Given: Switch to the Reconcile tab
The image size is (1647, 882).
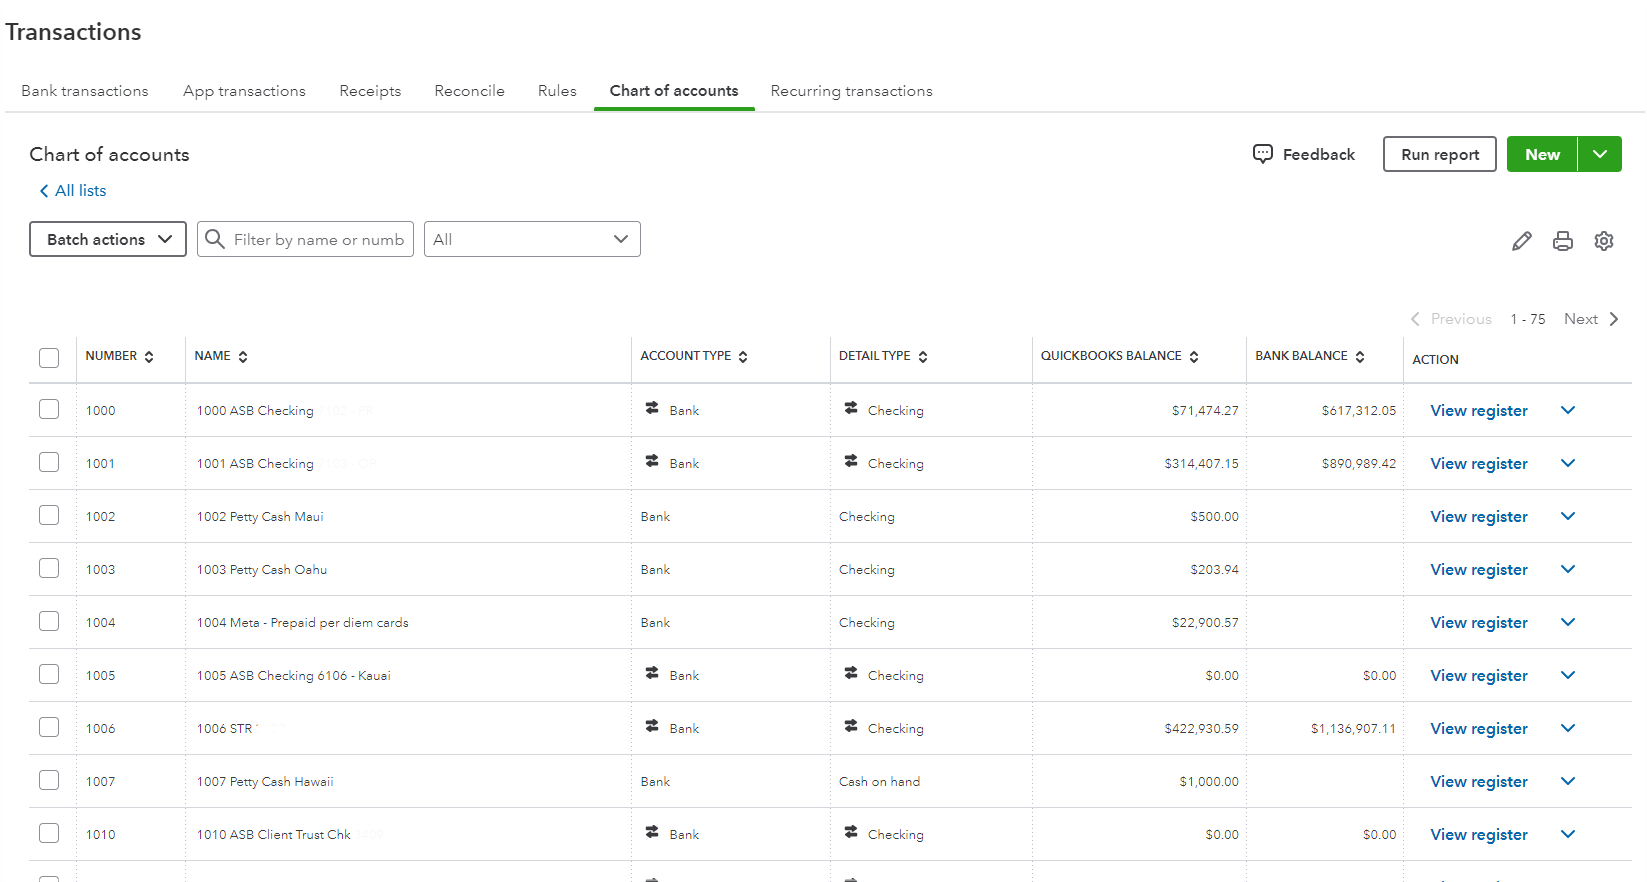Looking at the screenshot, I should (x=469, y=91).
